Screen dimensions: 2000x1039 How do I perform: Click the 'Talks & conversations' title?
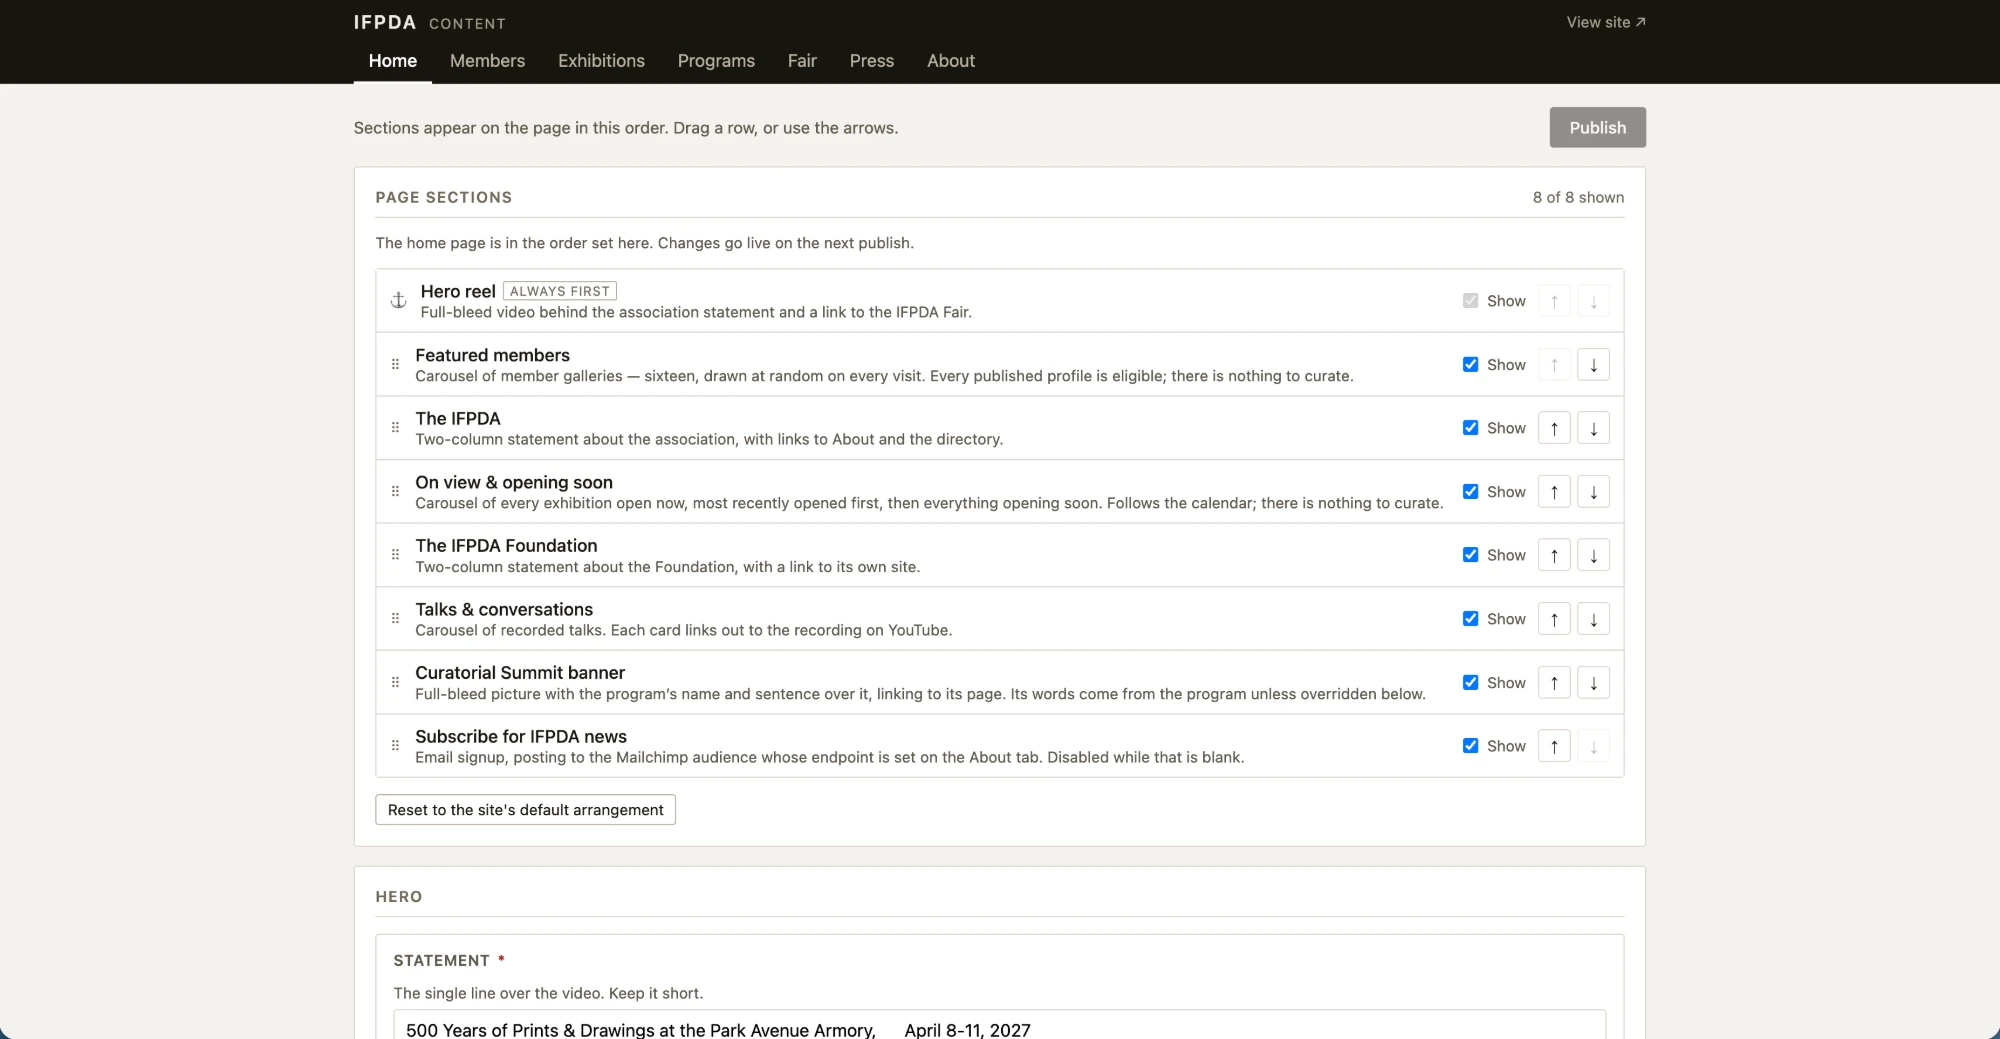pyautogui.click(x=504, y=609)
